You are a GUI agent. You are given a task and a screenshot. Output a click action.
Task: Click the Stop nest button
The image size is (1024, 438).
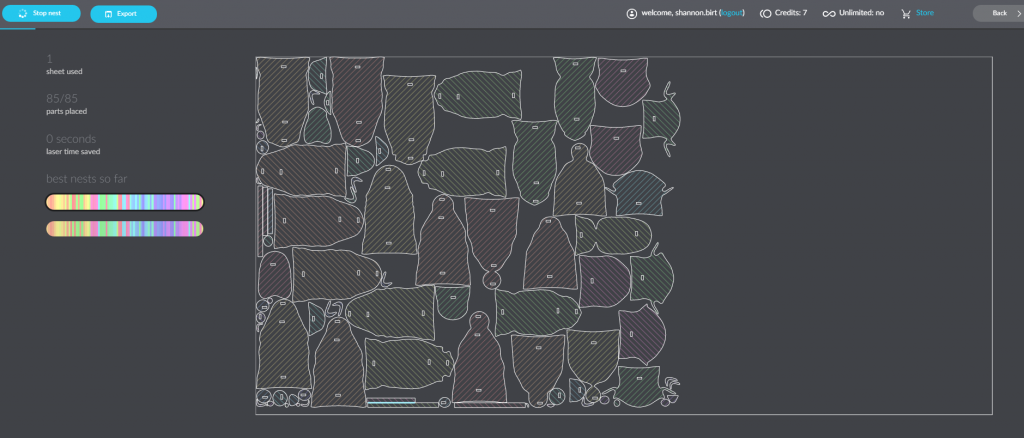point(41,13)
